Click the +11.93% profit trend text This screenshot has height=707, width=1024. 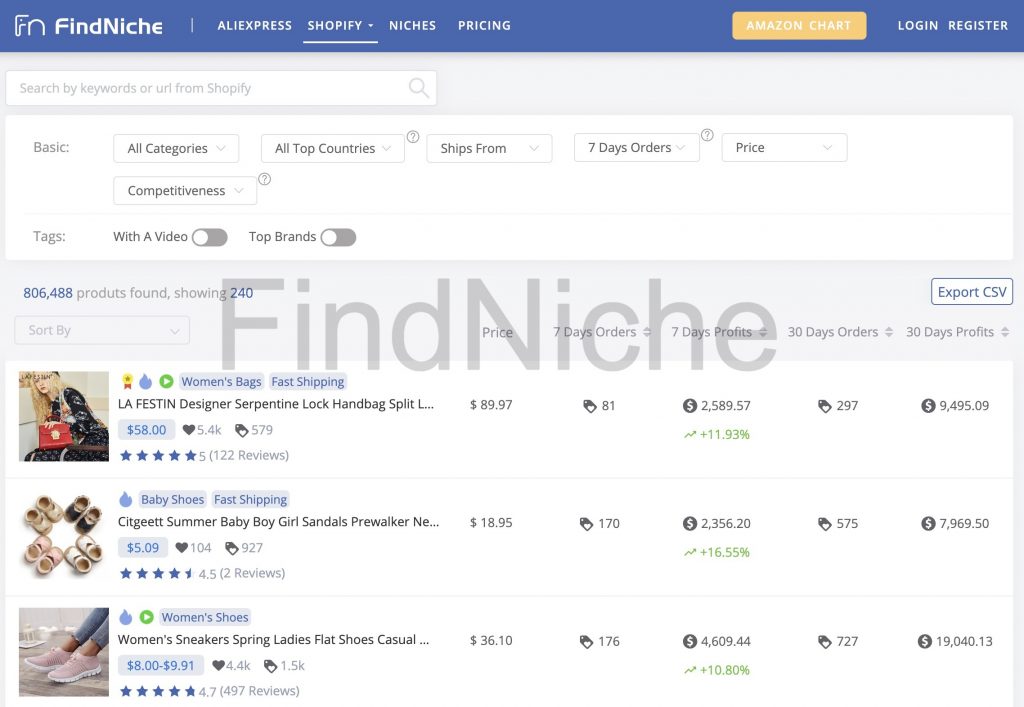coord(724,434)
